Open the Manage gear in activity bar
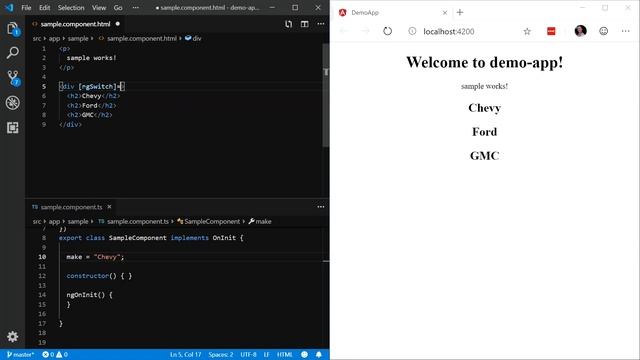The height and width of the screenshot is (360, 640). pyautogui.click(x=12, y=336)
